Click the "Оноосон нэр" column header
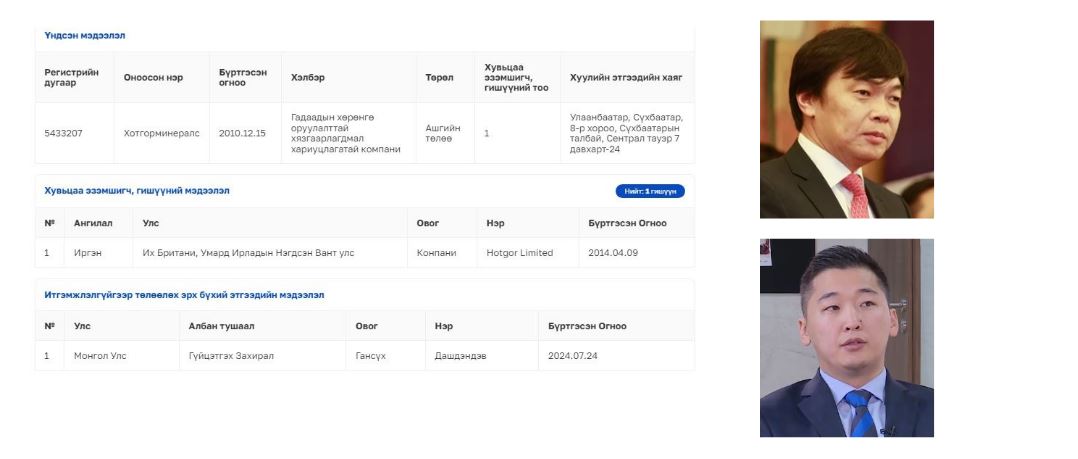 (153, 77)
